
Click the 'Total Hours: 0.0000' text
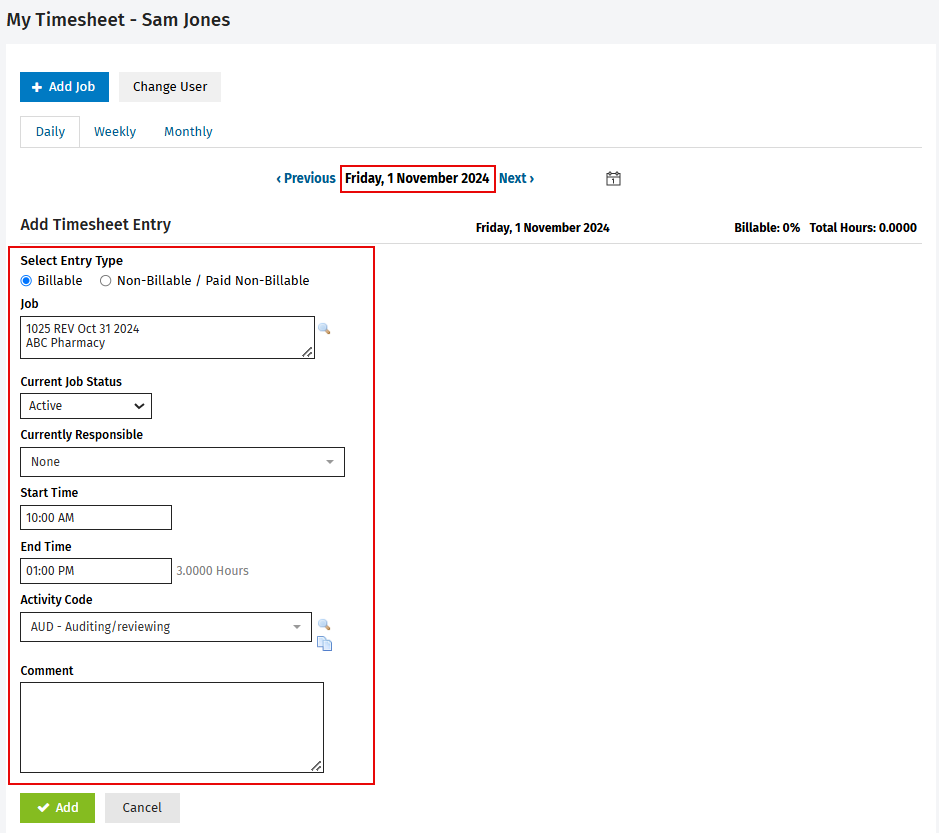pyautogui.click(x=863, y=228)
